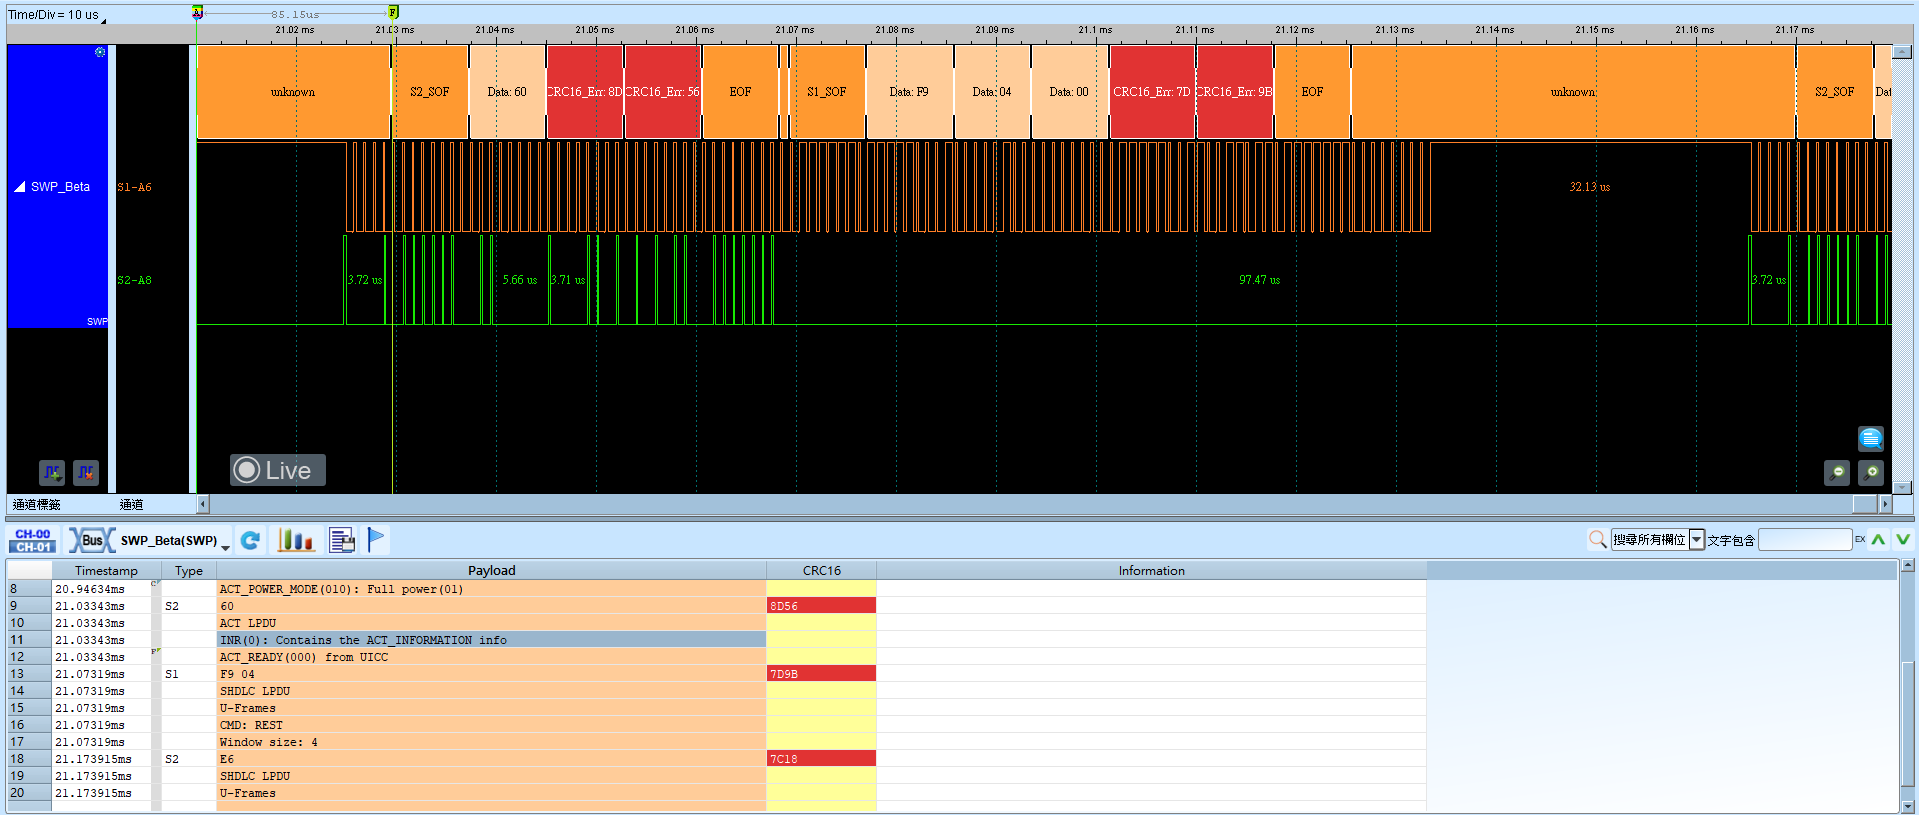The height and width of the screenshot is (815, 1919).
Task: Click the search magnifier icon
Action: pos(1598,540)
